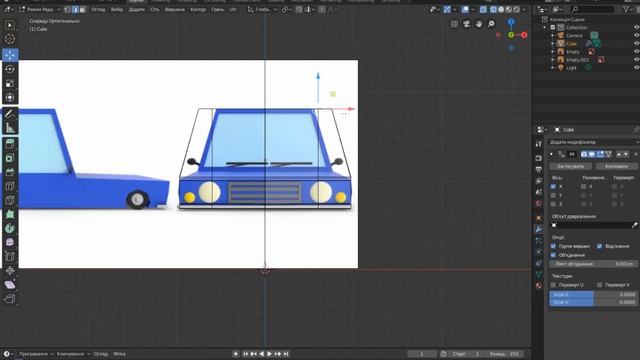Open the Вибір menu
640x360 pixels.
(x=117, y=9)
